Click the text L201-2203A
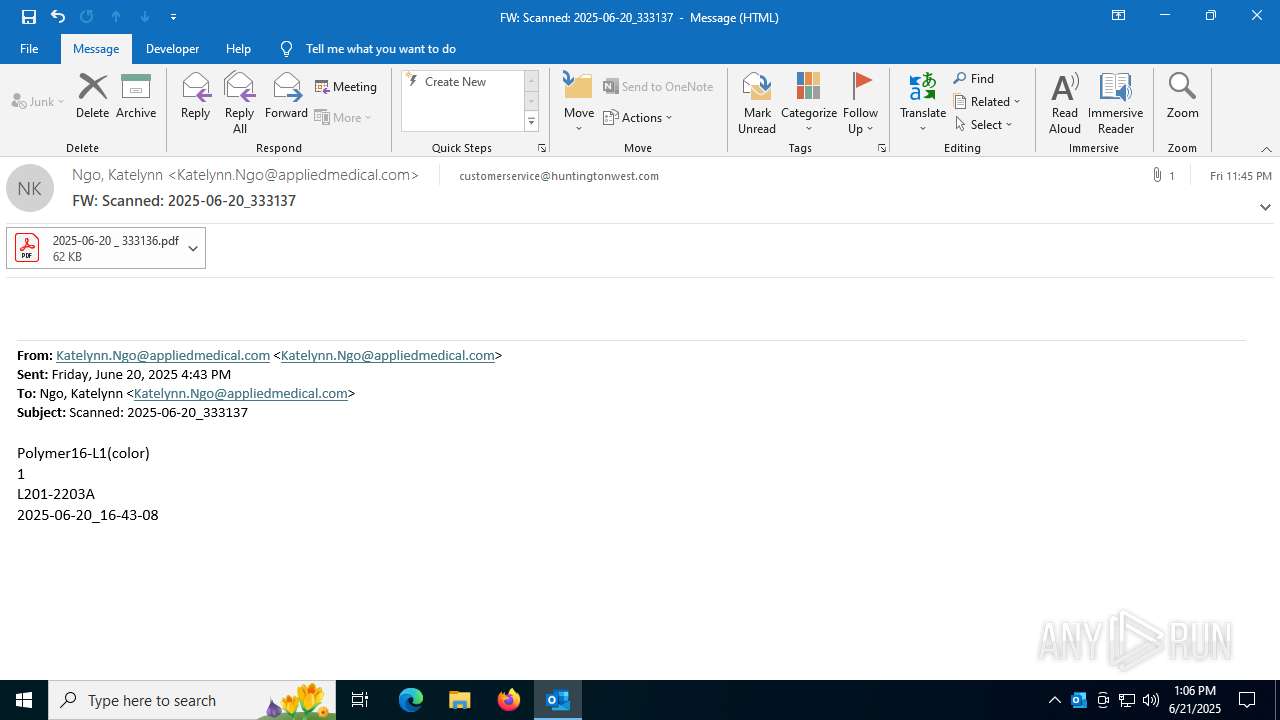 [x=56, y=494]
